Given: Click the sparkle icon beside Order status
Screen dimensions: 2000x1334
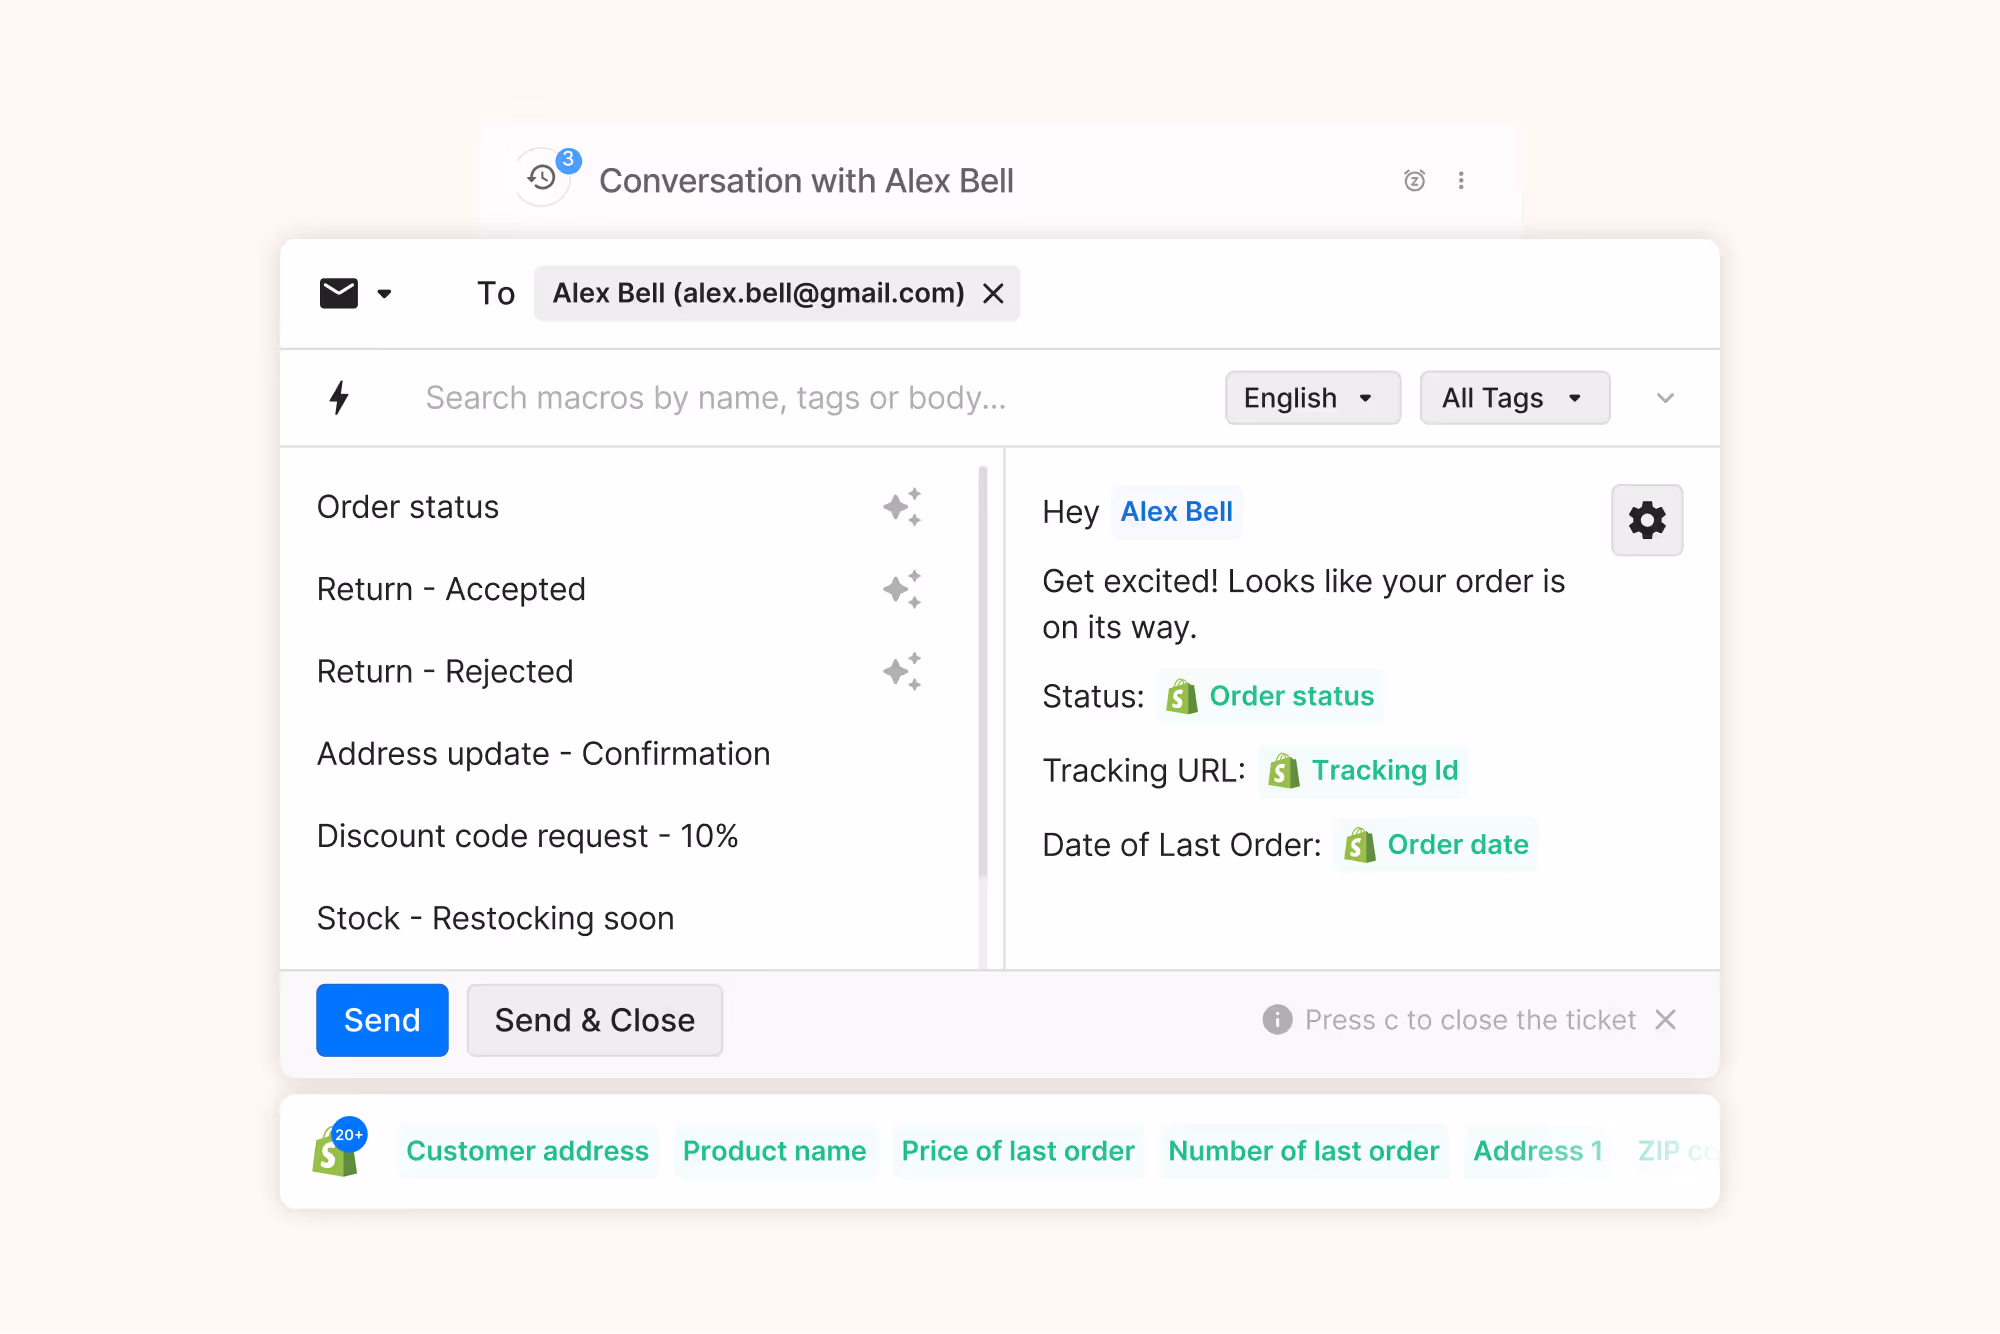Looking at the screenshot, I should [902, 507].
